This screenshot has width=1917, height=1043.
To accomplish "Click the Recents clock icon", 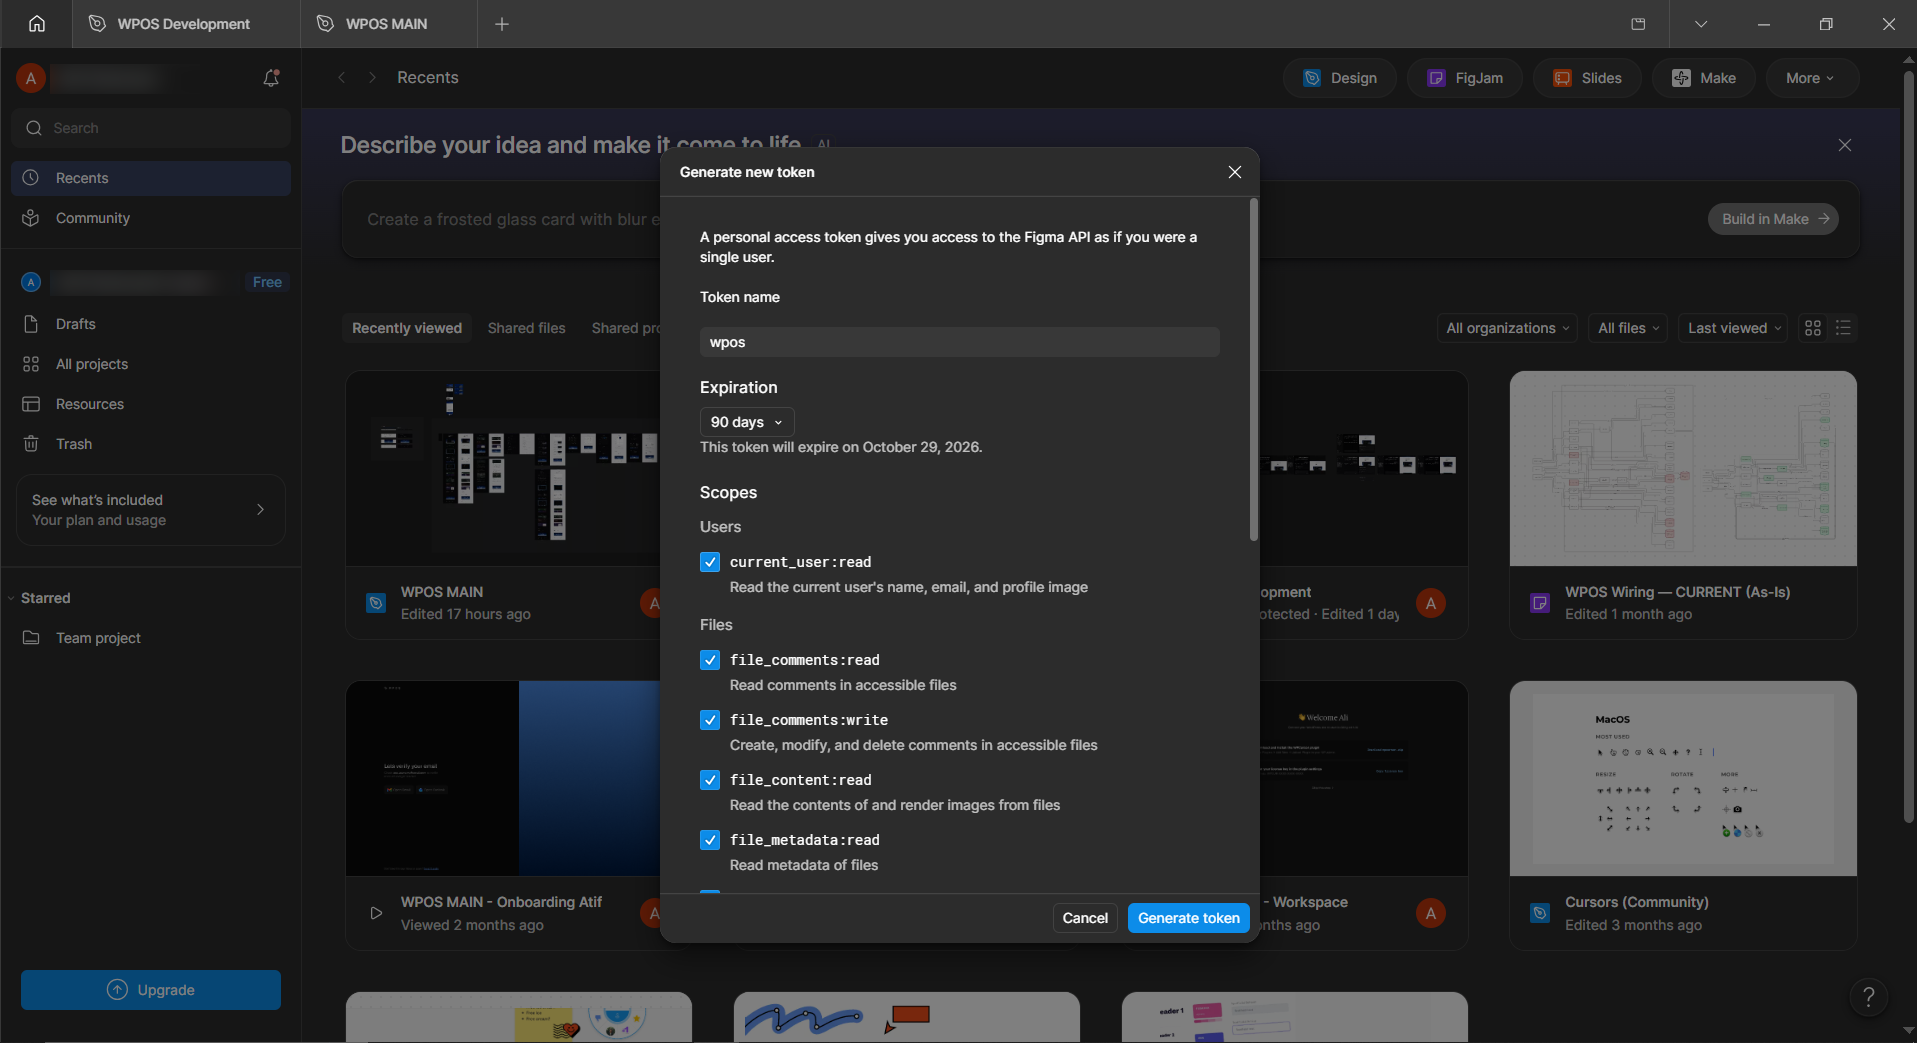I will coord(31,178).
